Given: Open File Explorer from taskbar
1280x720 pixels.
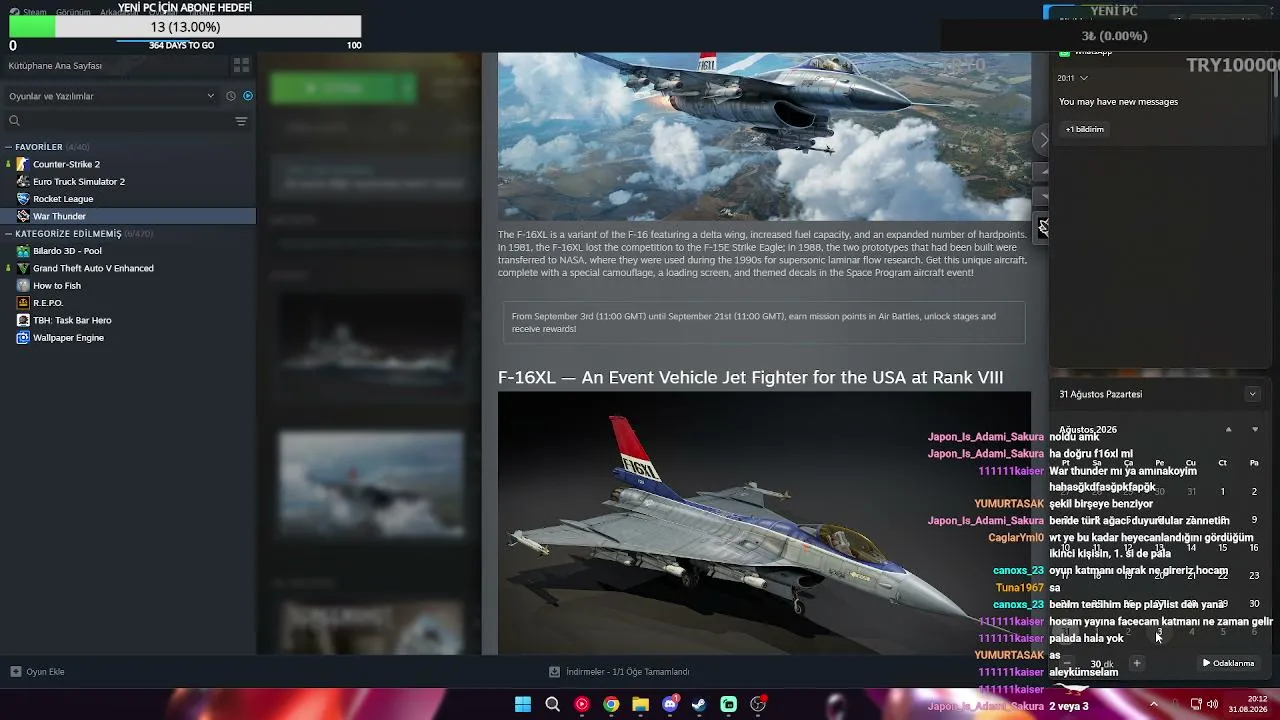Looking at the screenshot, I should 640,704.
